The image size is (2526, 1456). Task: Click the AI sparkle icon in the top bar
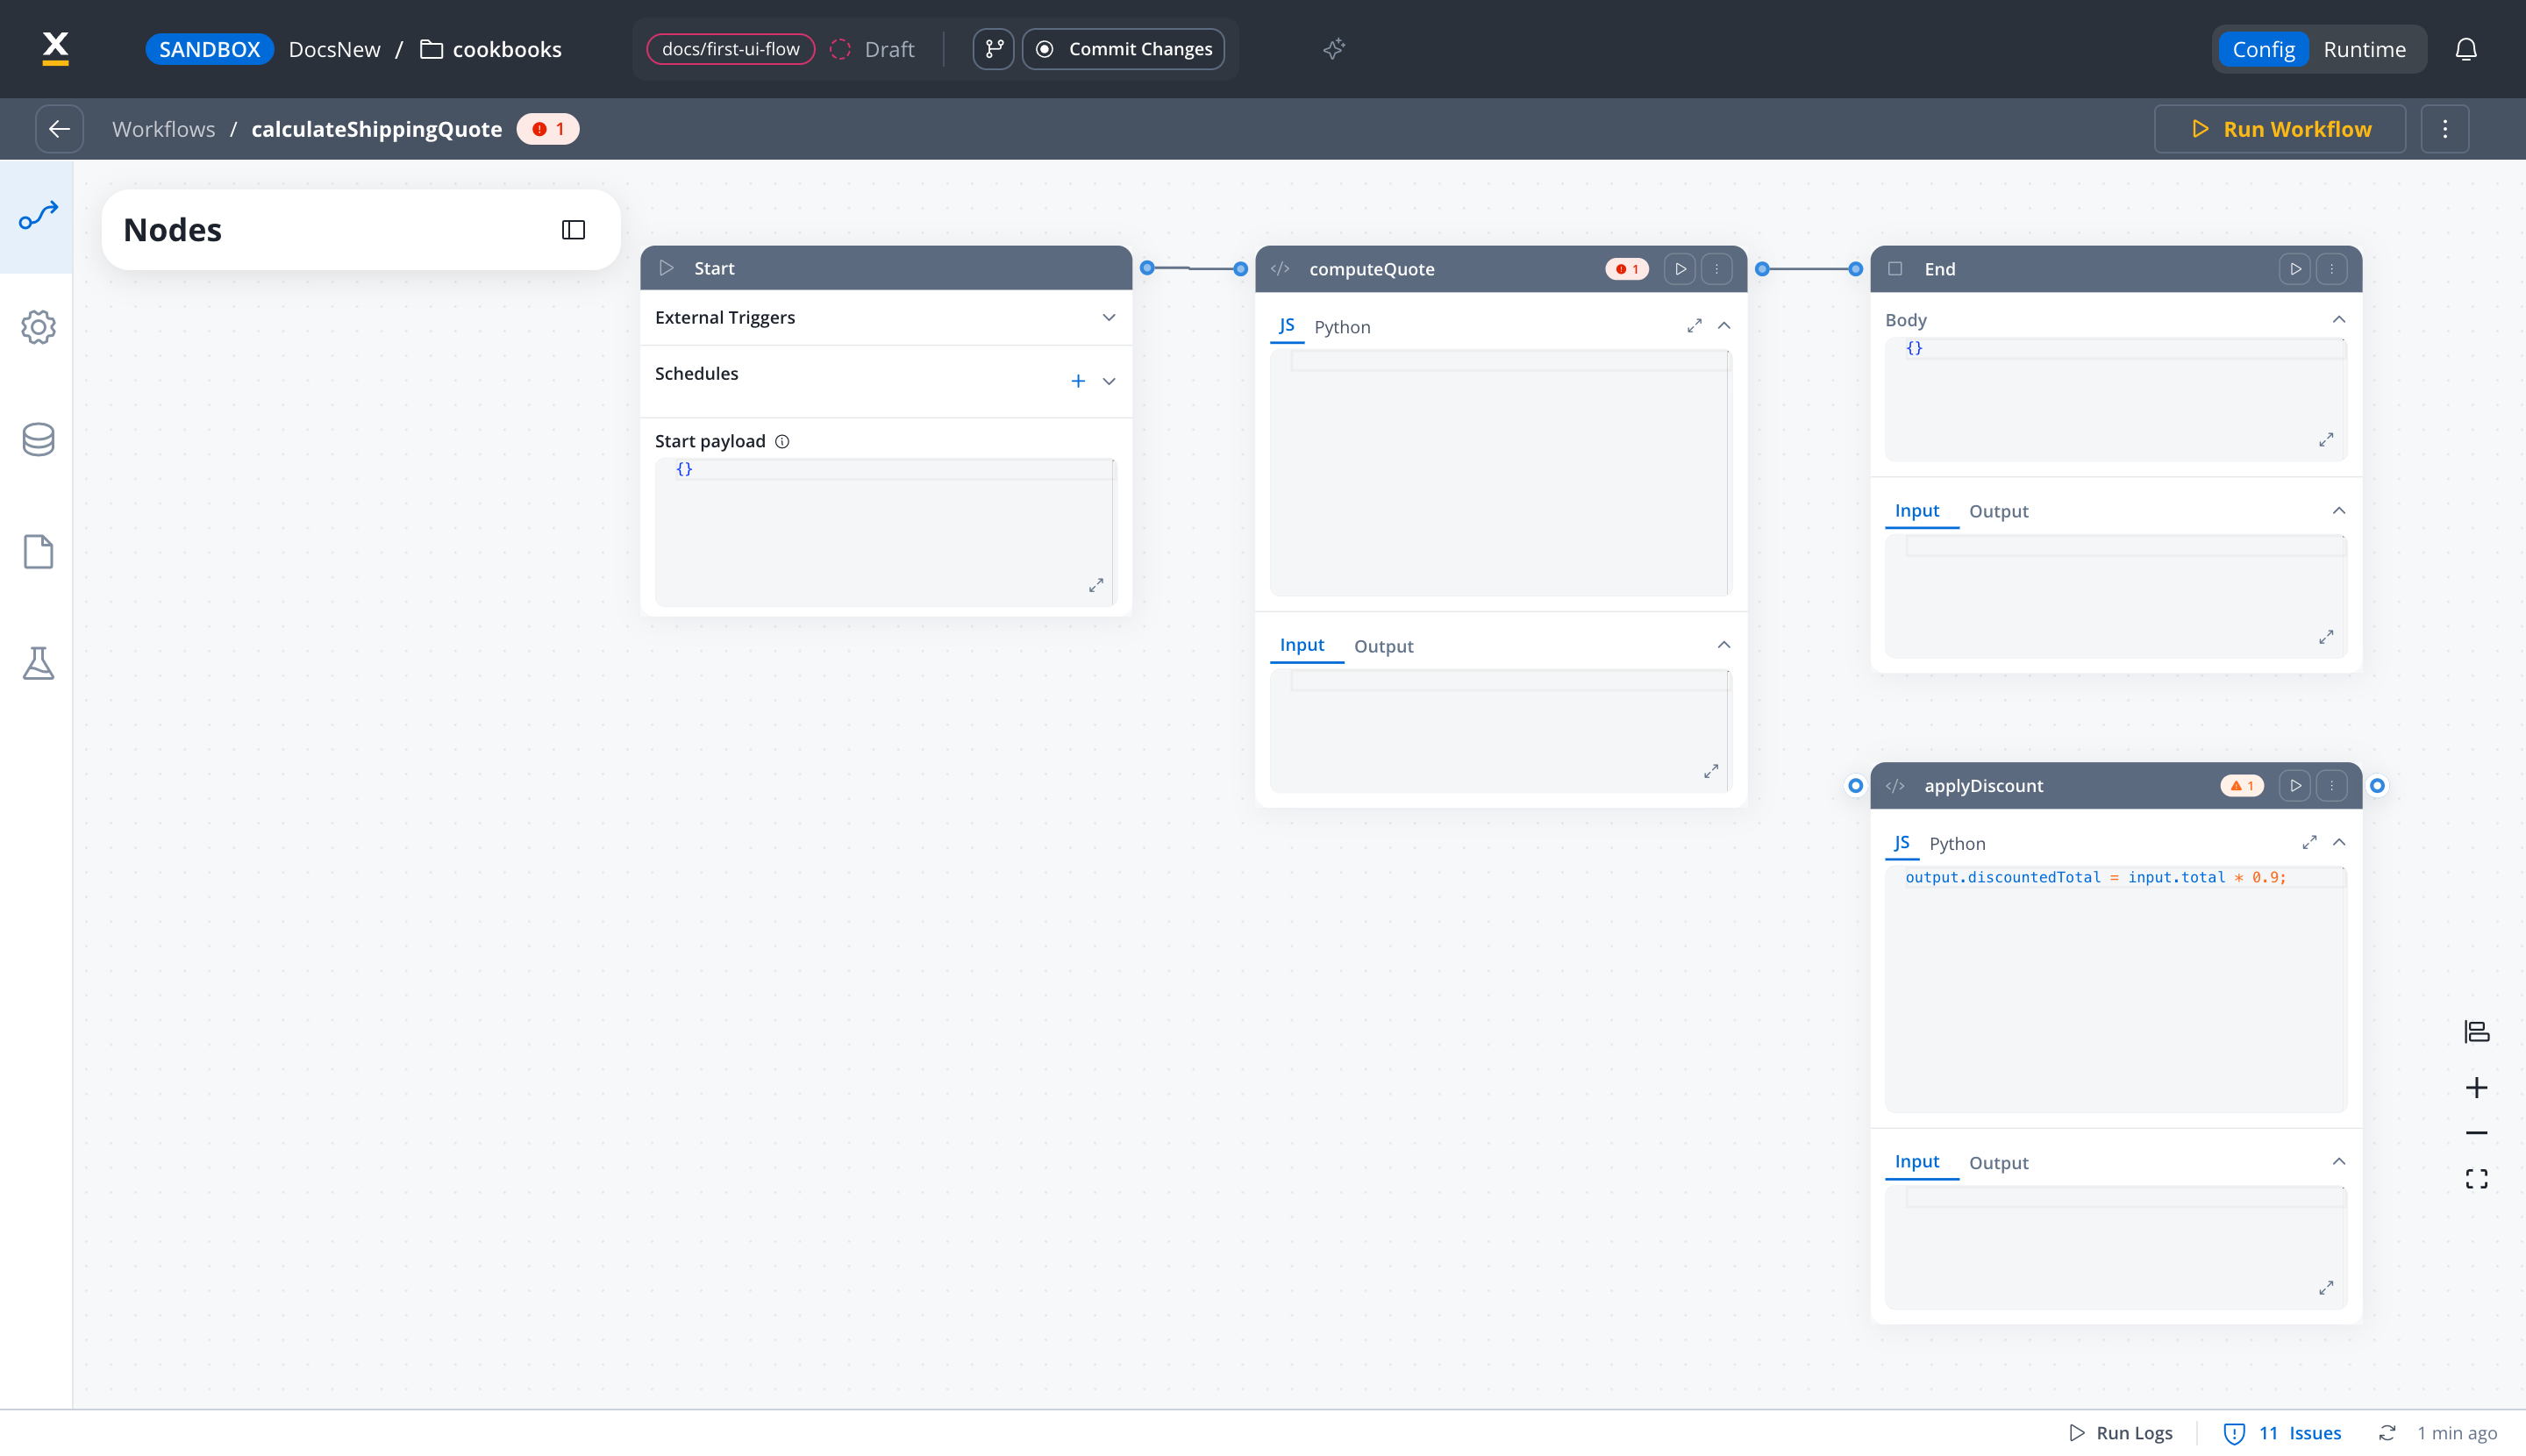click(x=1334, y=49)
